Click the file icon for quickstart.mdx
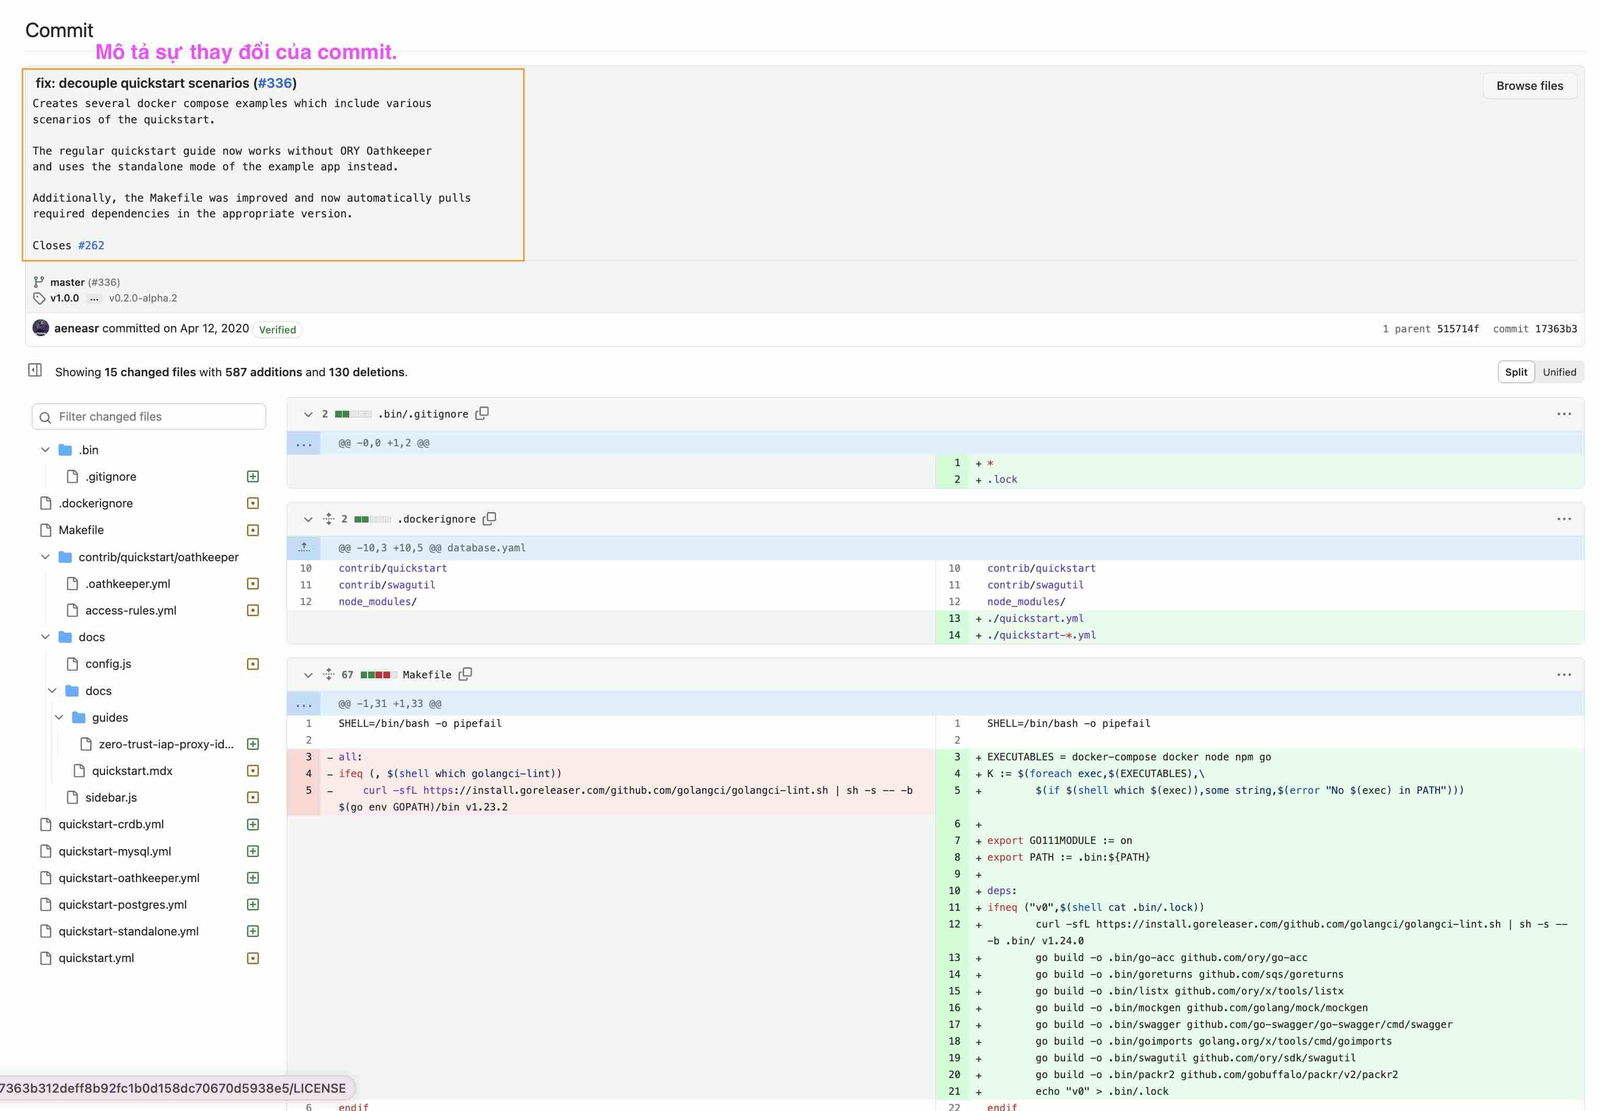 coord(79,771)
